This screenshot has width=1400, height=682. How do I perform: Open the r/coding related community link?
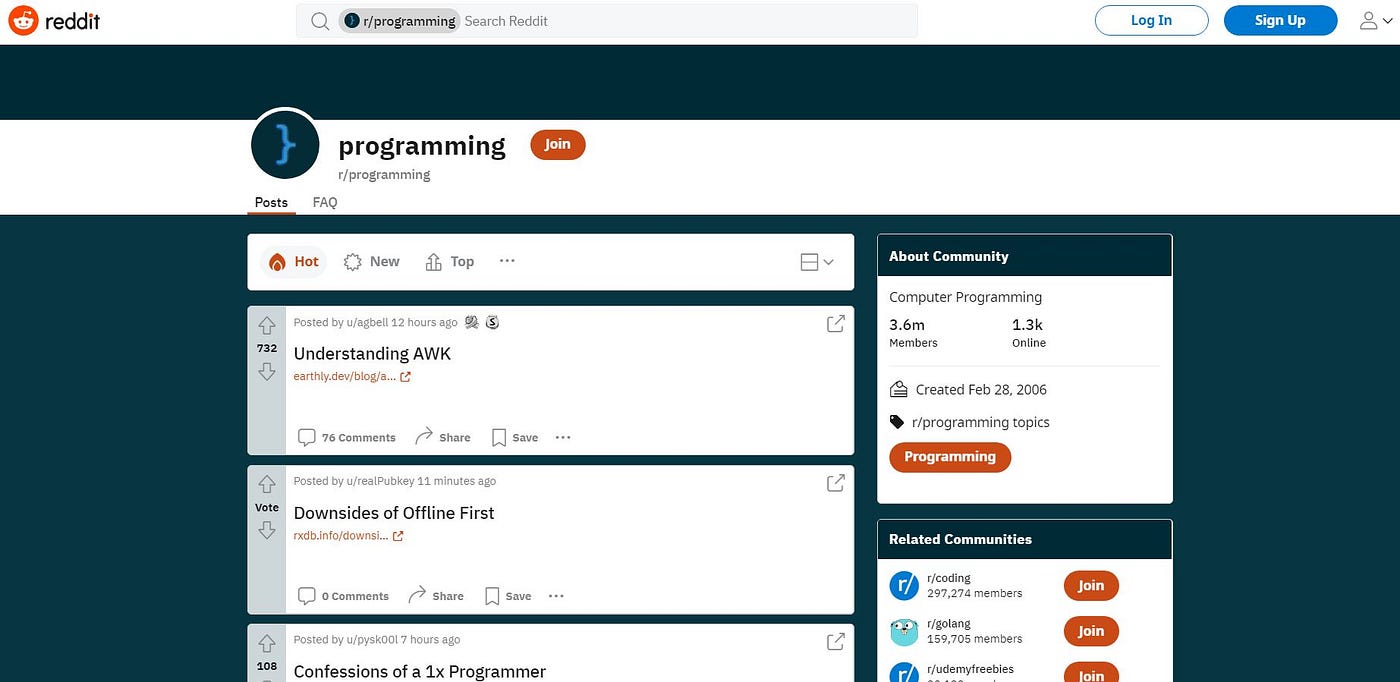[949, 578]
